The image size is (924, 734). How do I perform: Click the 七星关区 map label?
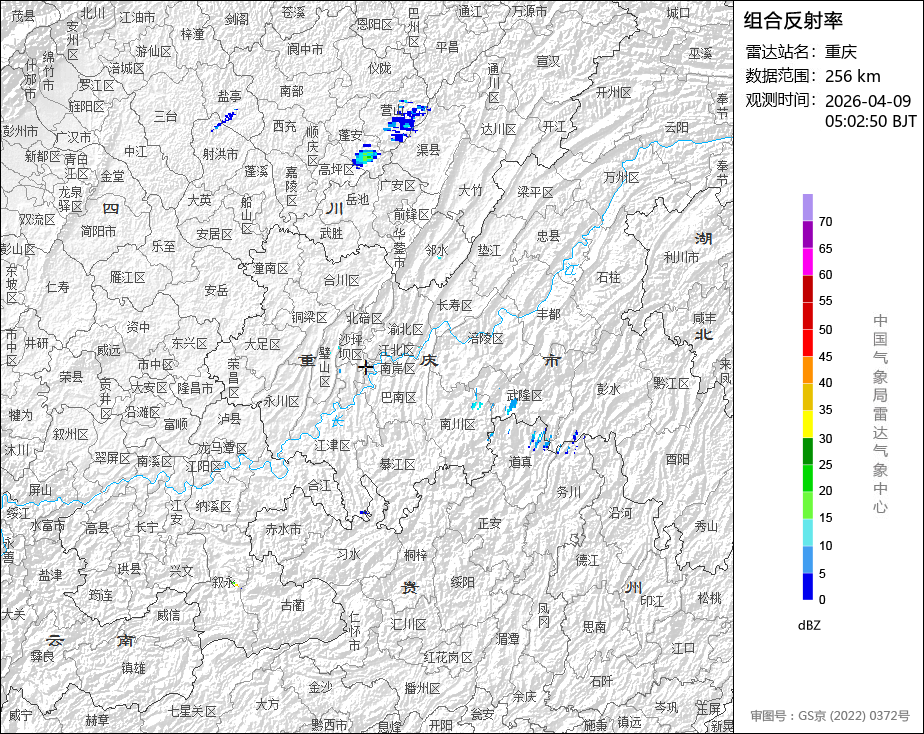coord(193,712)
